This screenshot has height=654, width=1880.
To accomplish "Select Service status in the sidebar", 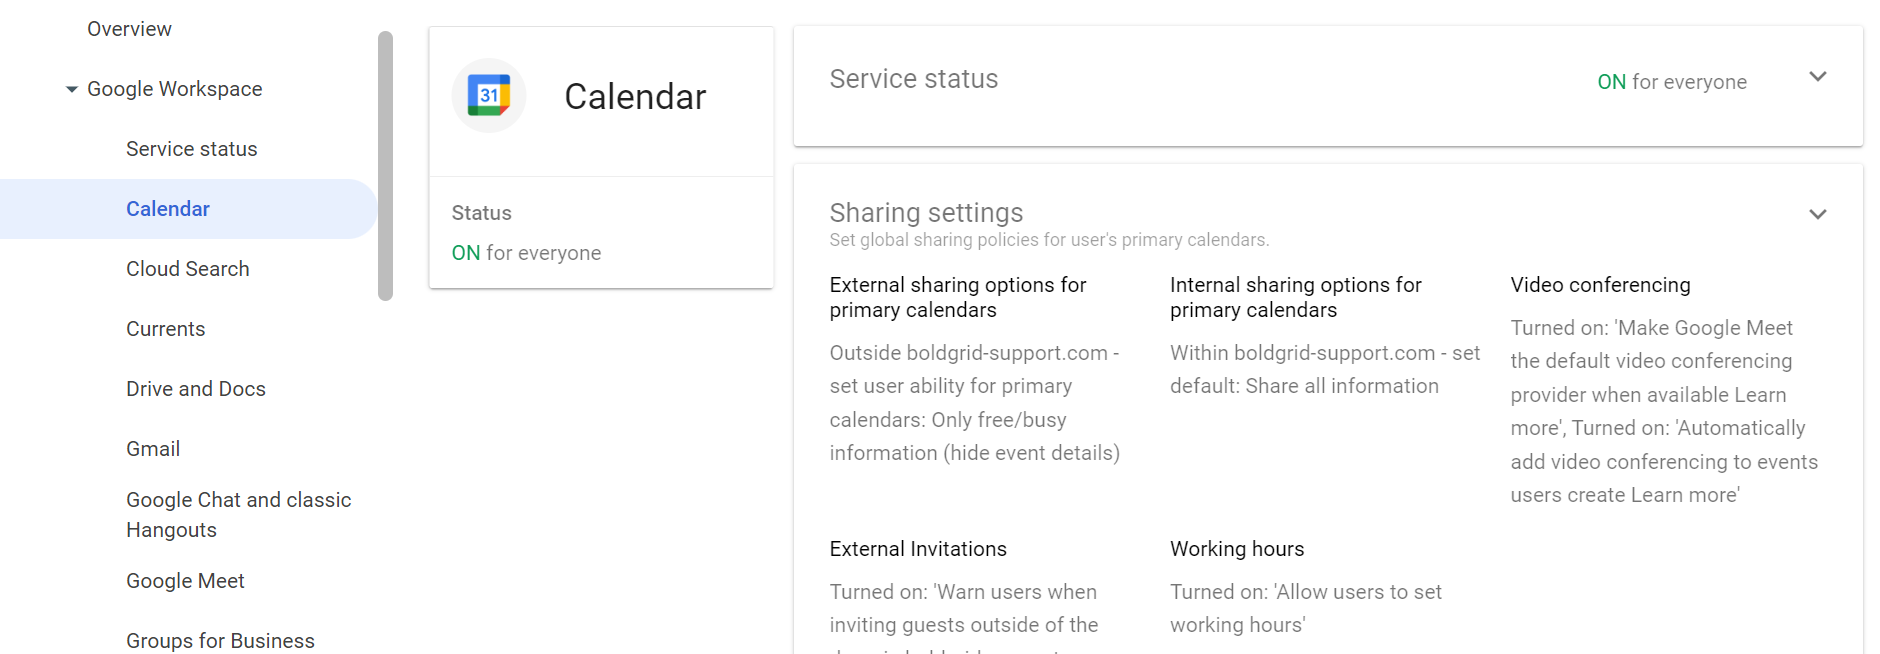I will (191, 148).
